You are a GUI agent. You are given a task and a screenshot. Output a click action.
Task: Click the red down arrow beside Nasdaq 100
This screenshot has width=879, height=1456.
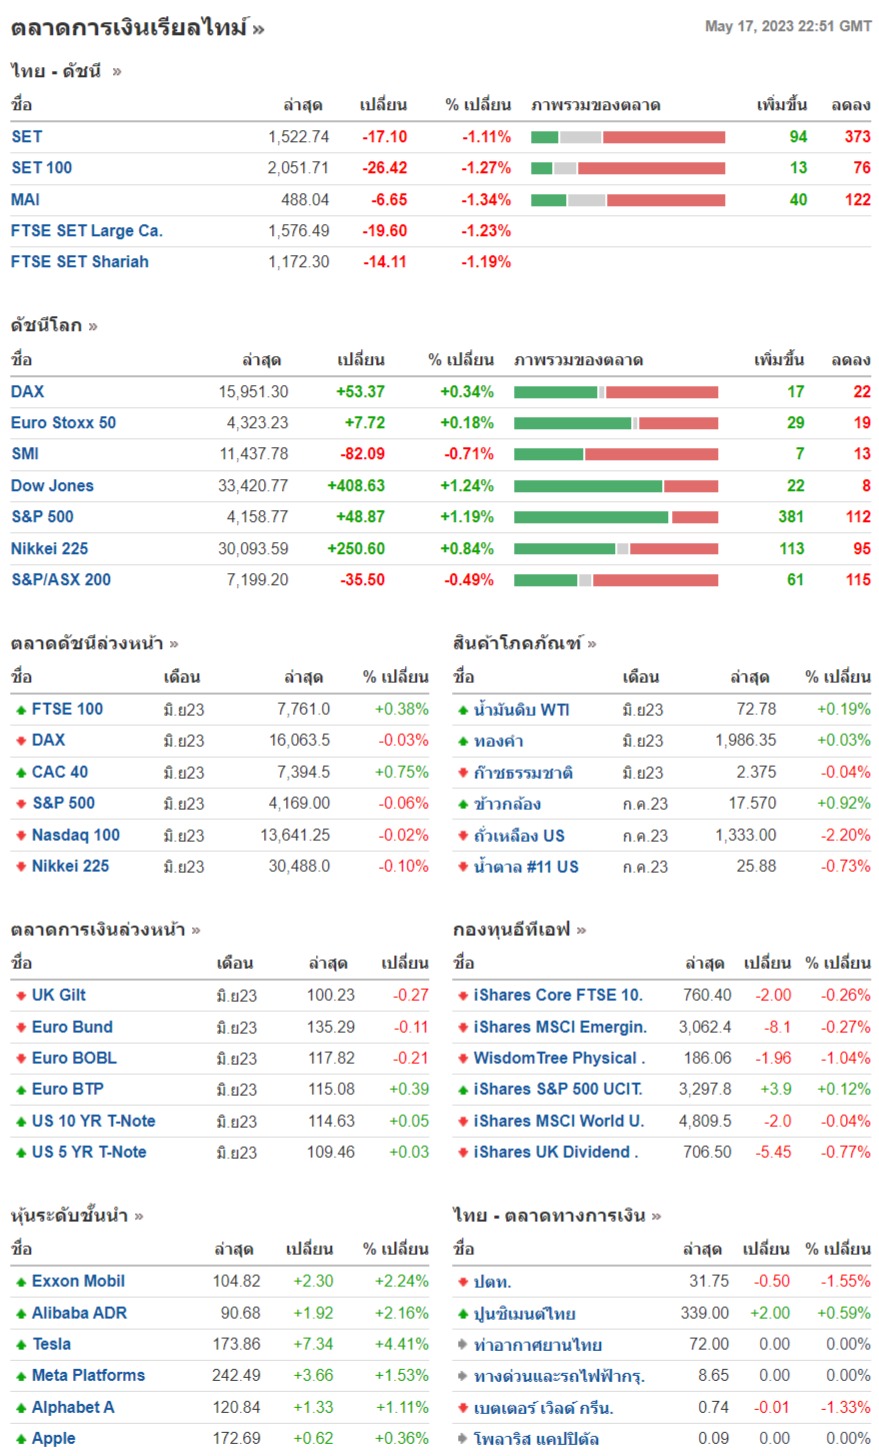click(x=21, y=836)
